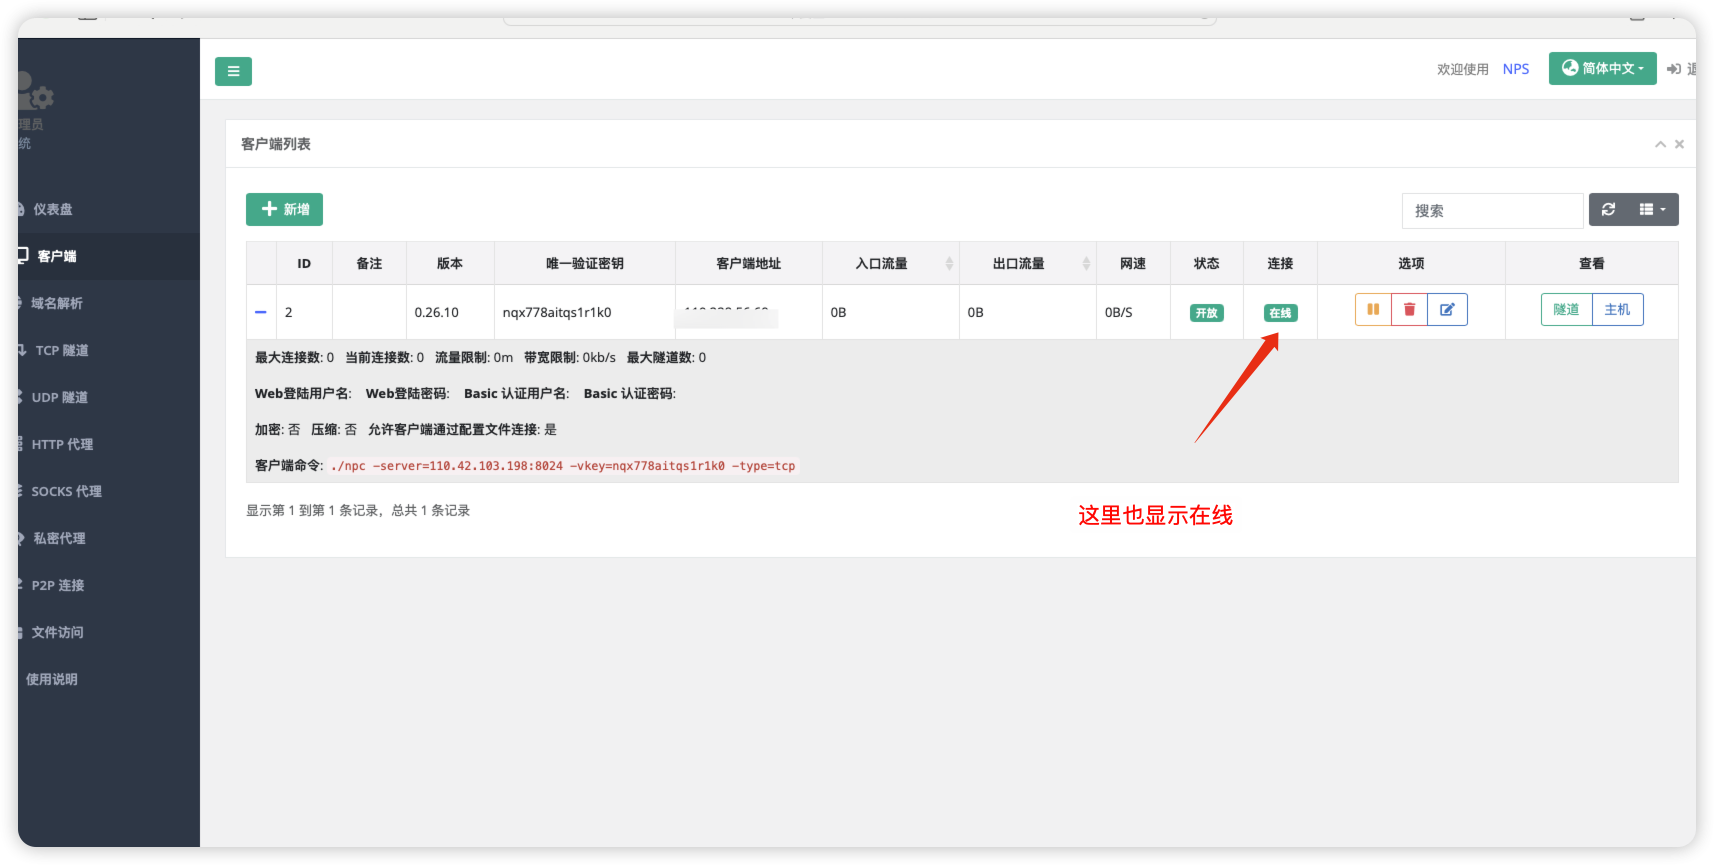View tunnels with the 隧道 button
This screenshot has height=865, width=1714.
1566,309
